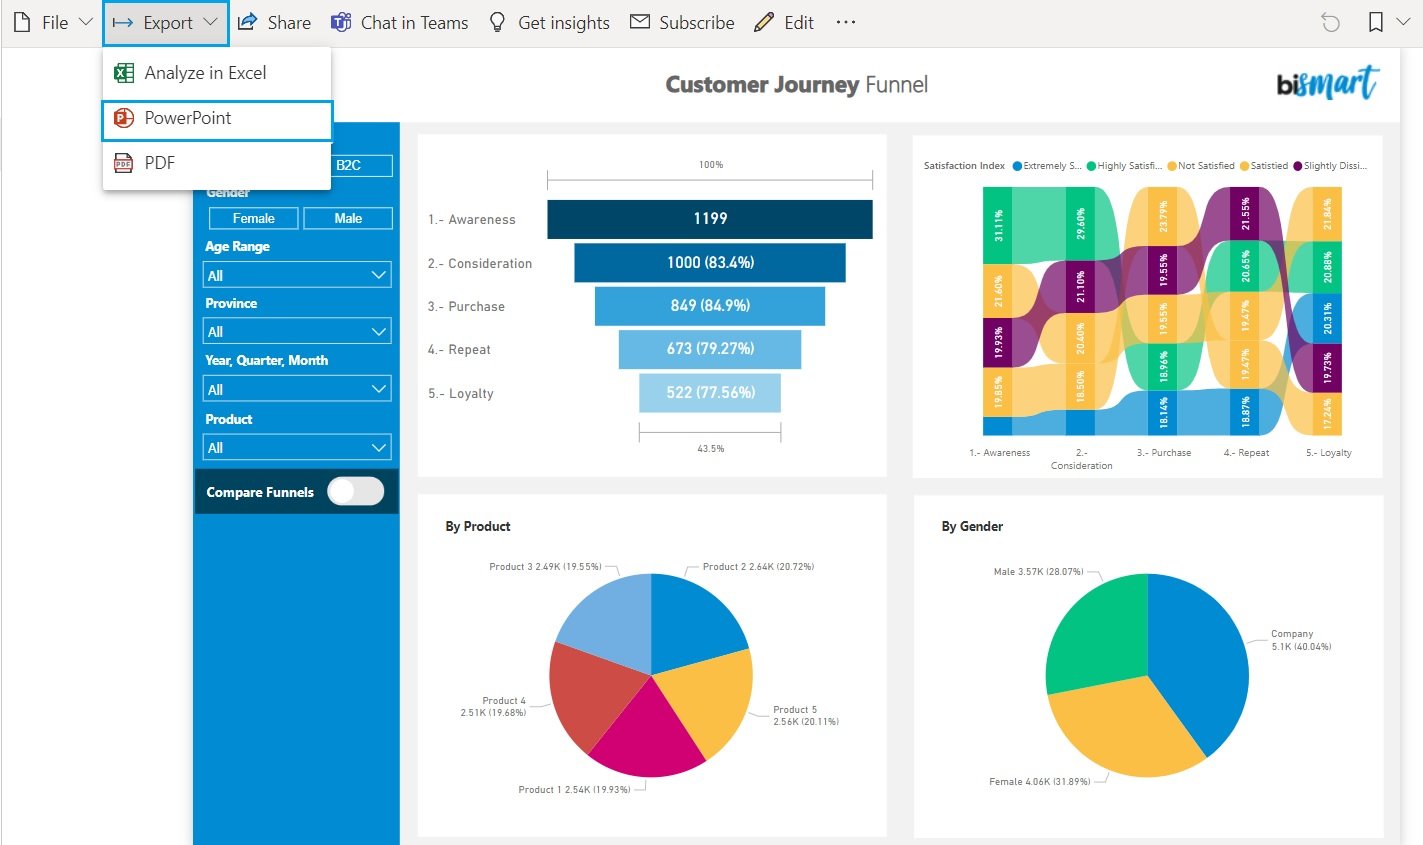The image size is (1423, 845).
Task: Open Chat in Teams
Action: point(399,22)
